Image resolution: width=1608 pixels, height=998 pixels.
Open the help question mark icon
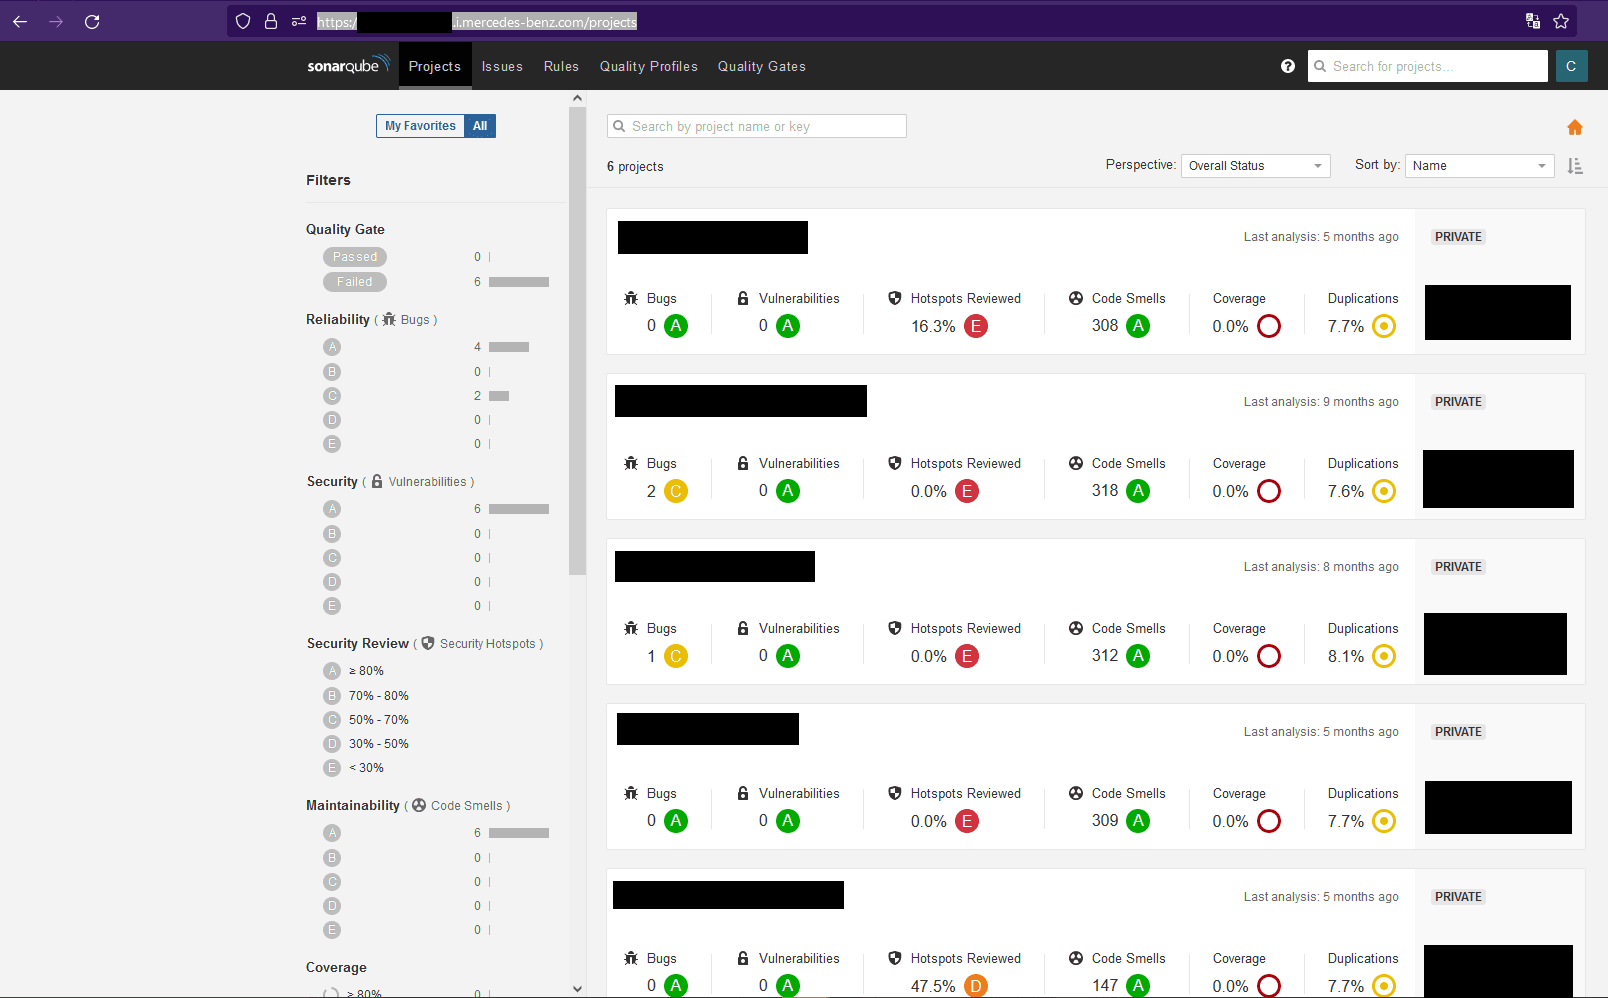click(x=1287, y=66)
